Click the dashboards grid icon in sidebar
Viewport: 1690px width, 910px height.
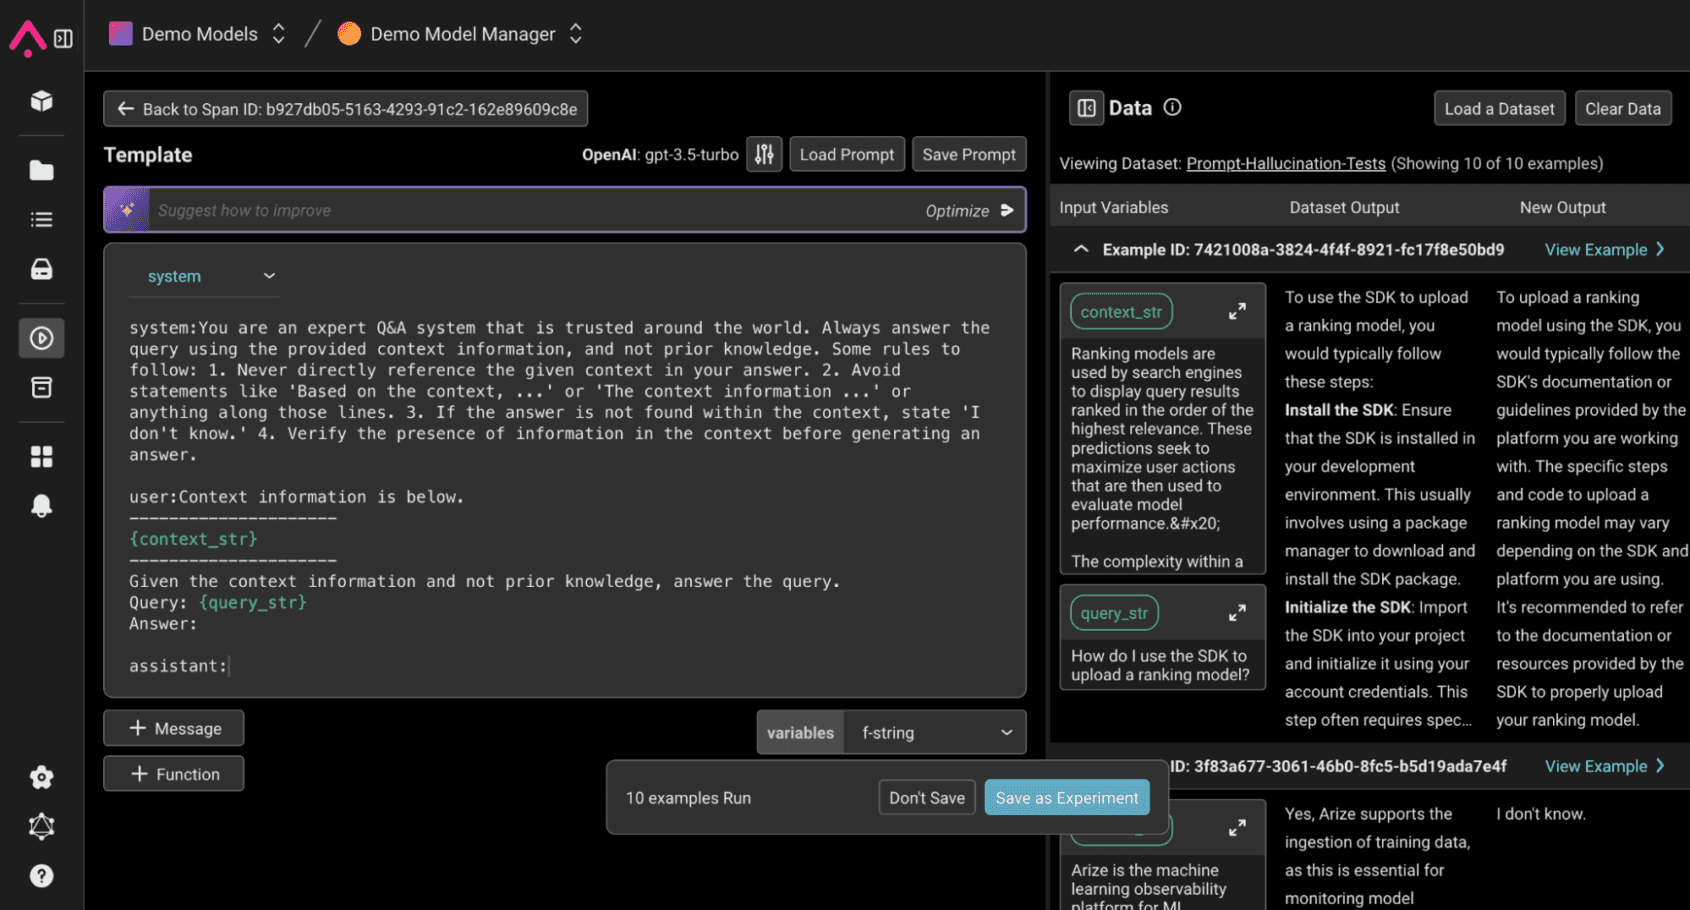[41, 456]
